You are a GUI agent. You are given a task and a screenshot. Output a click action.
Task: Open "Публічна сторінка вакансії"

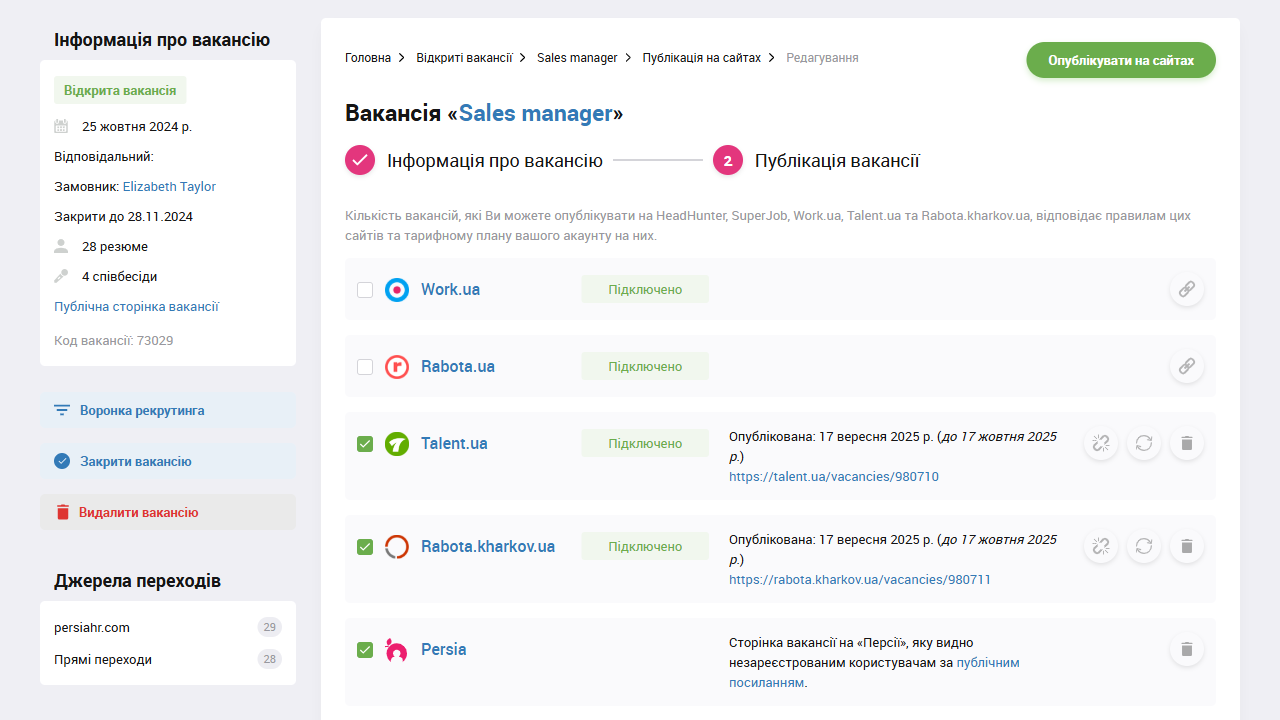click(137, 306)
